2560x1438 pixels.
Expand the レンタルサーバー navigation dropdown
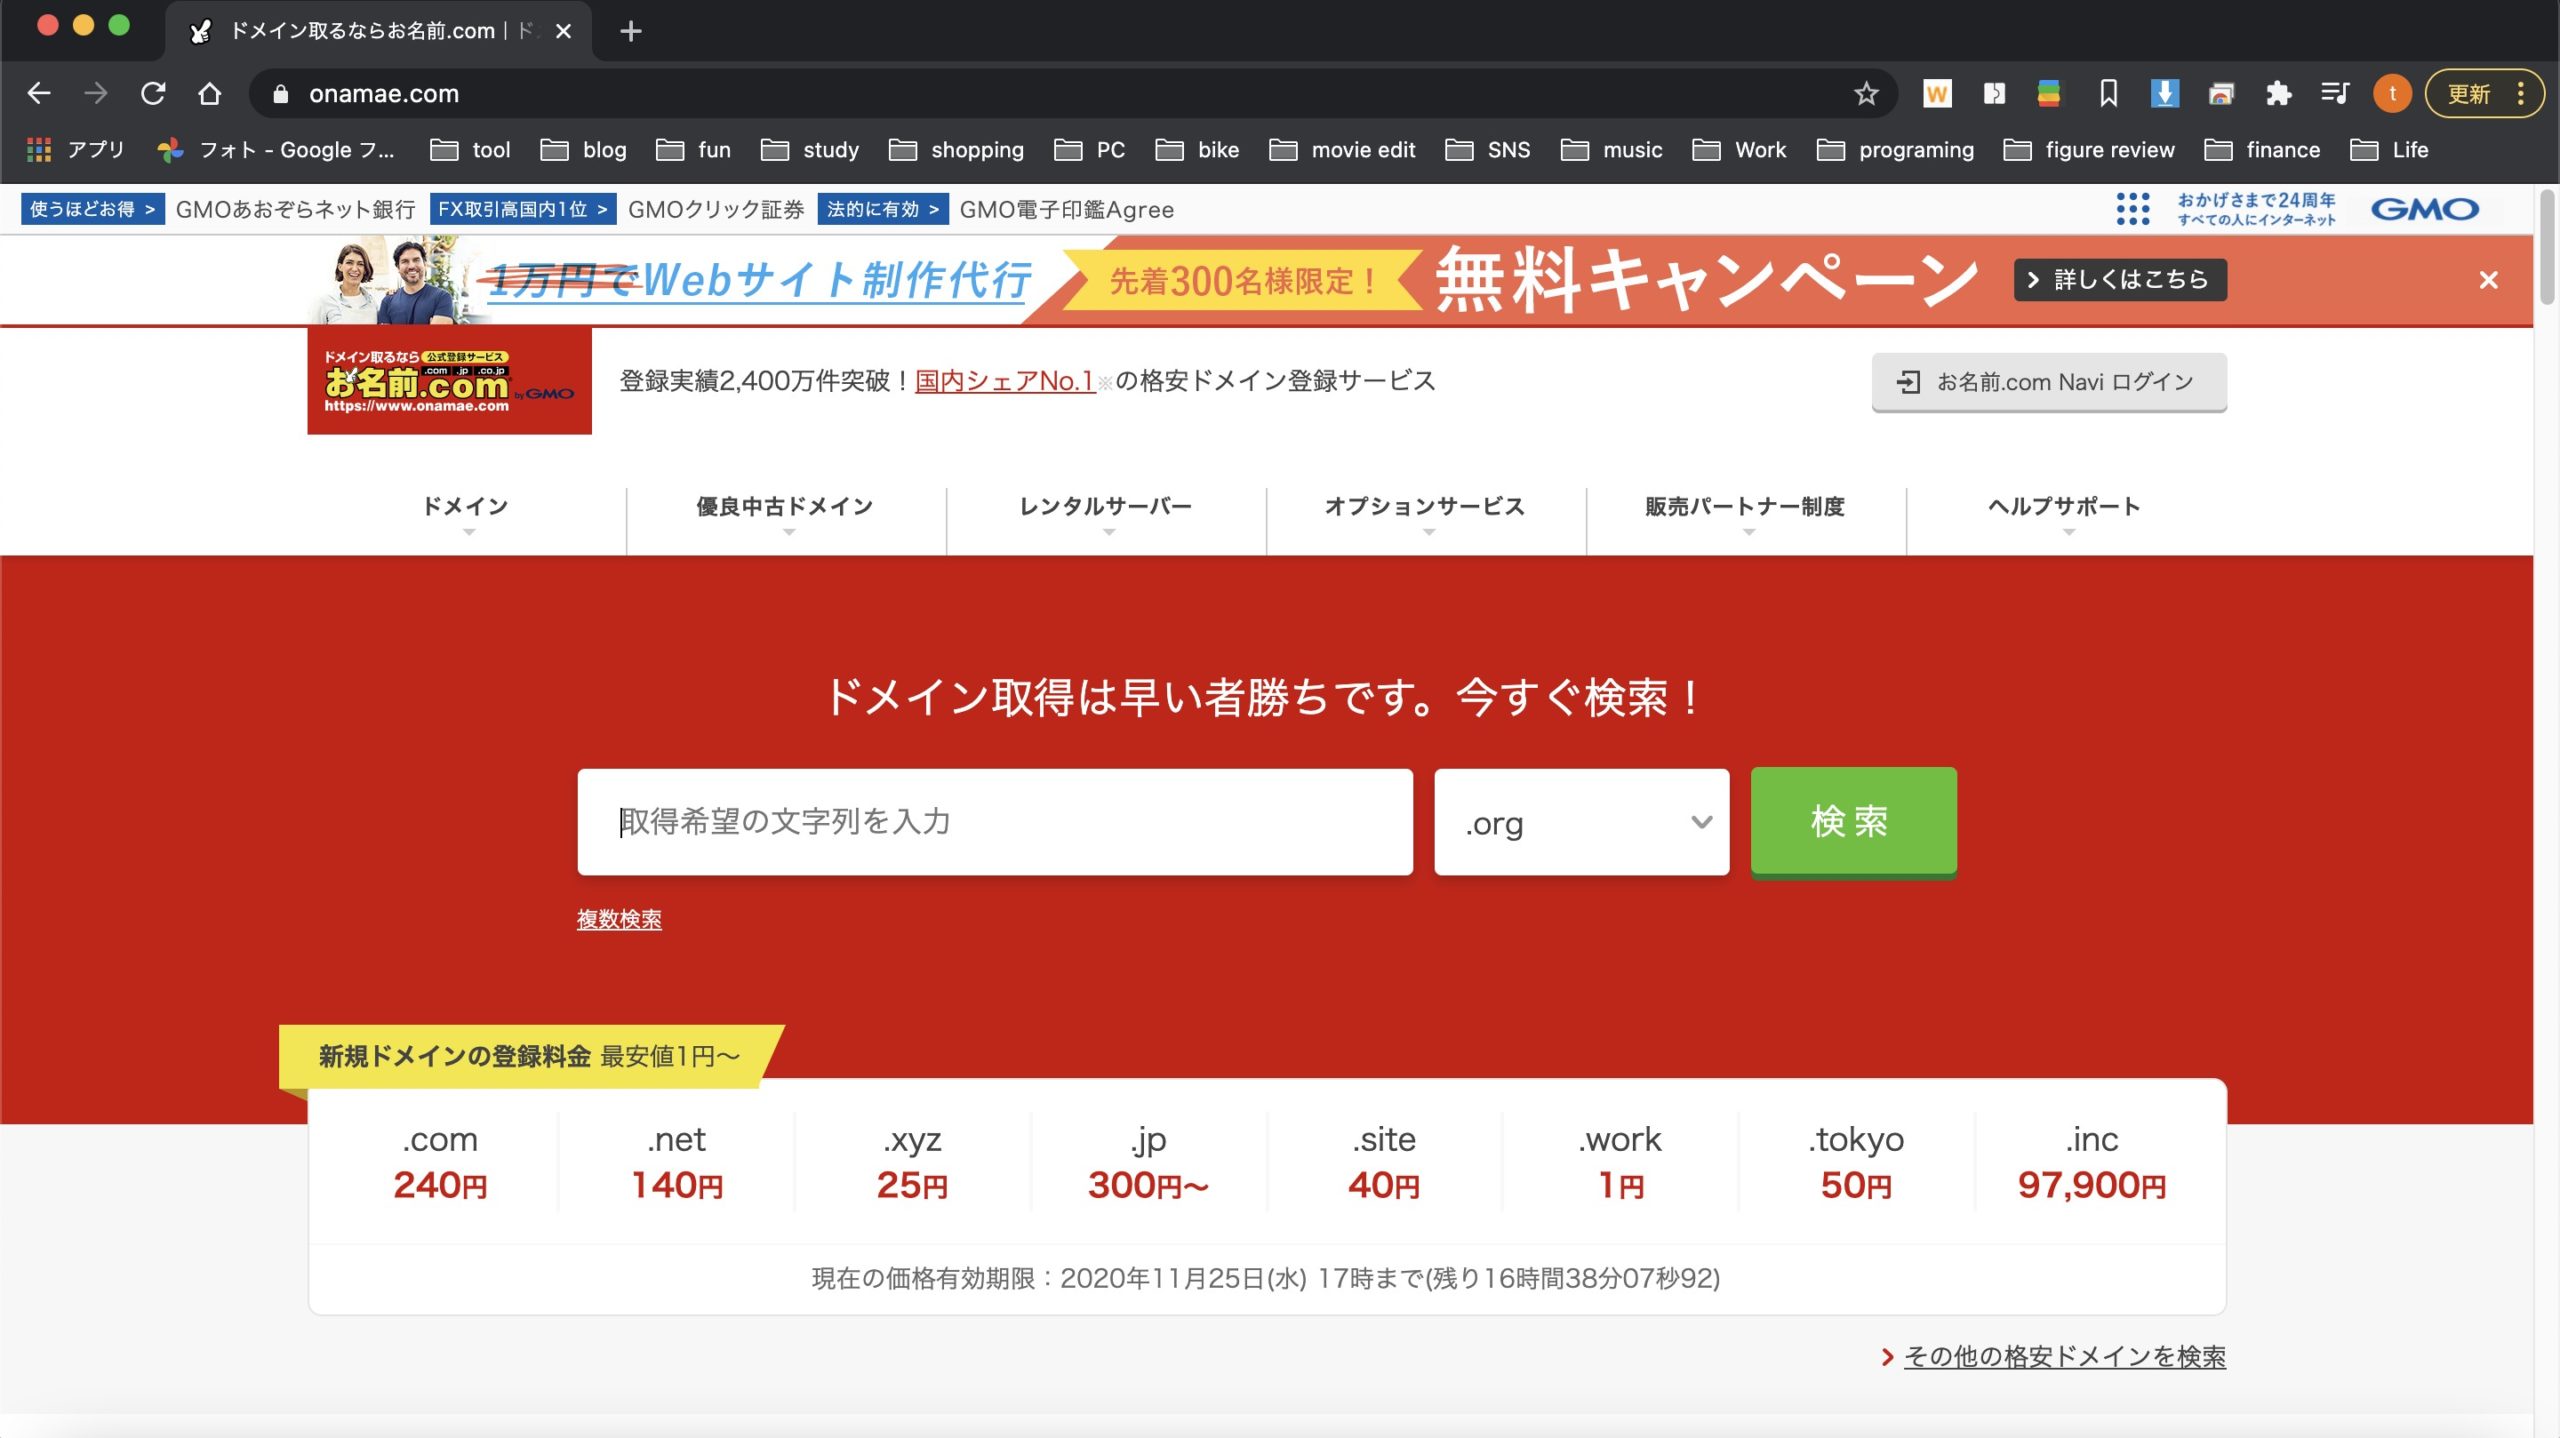1104,507
